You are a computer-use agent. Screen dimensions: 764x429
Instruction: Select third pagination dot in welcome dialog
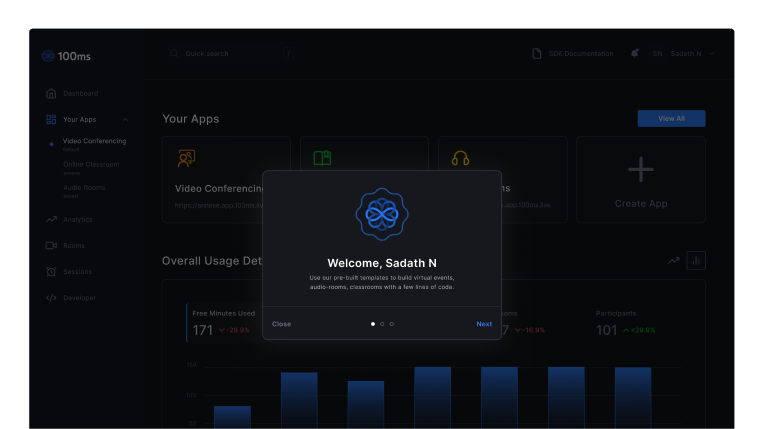(x=391, y=324)
